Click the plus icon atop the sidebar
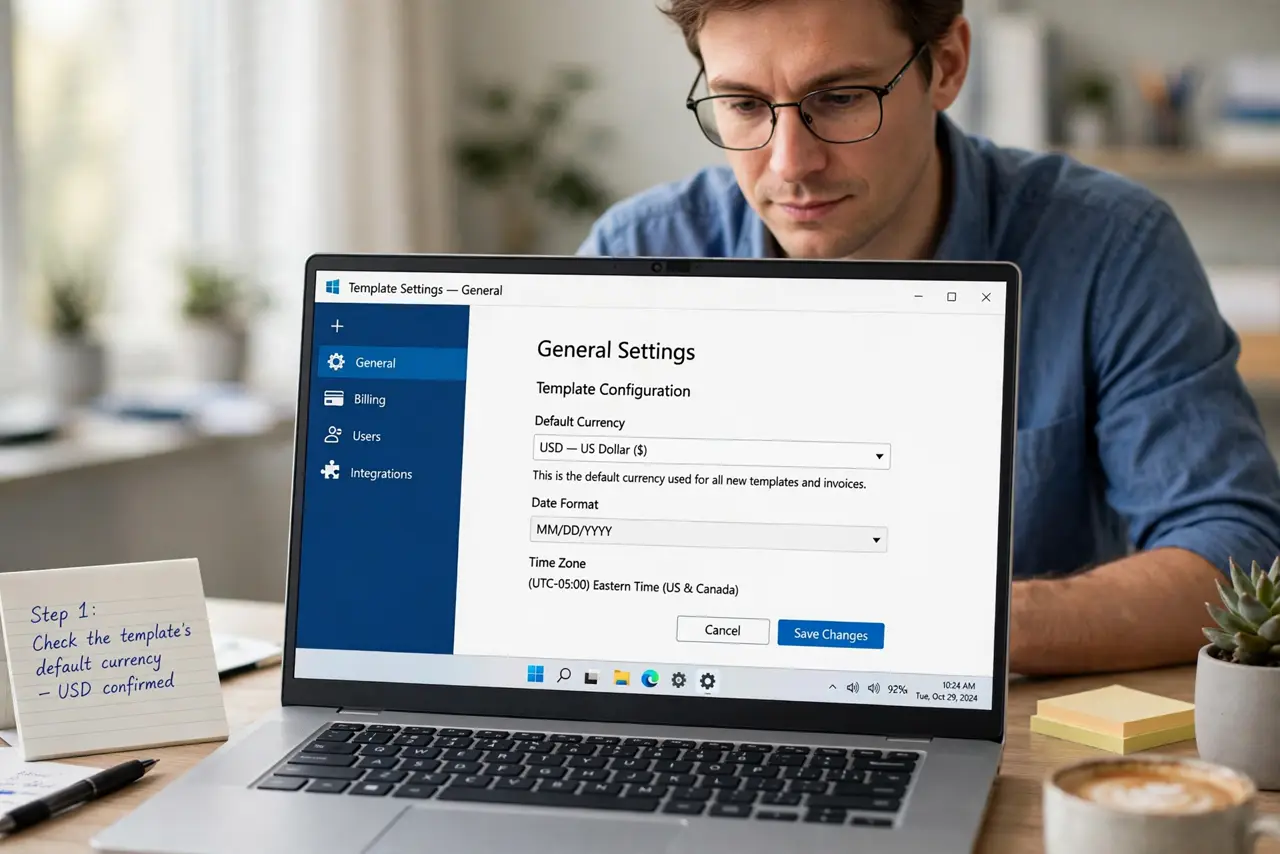Screen dimensions: 1280x854 click(x=337, y=326)
